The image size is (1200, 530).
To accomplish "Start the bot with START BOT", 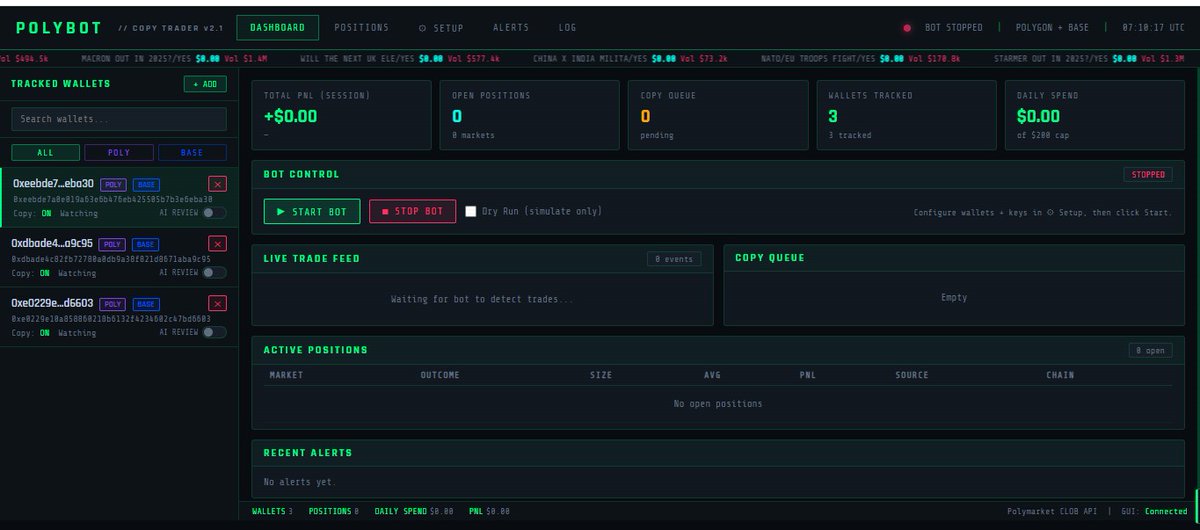I will (x=312, y=212).
